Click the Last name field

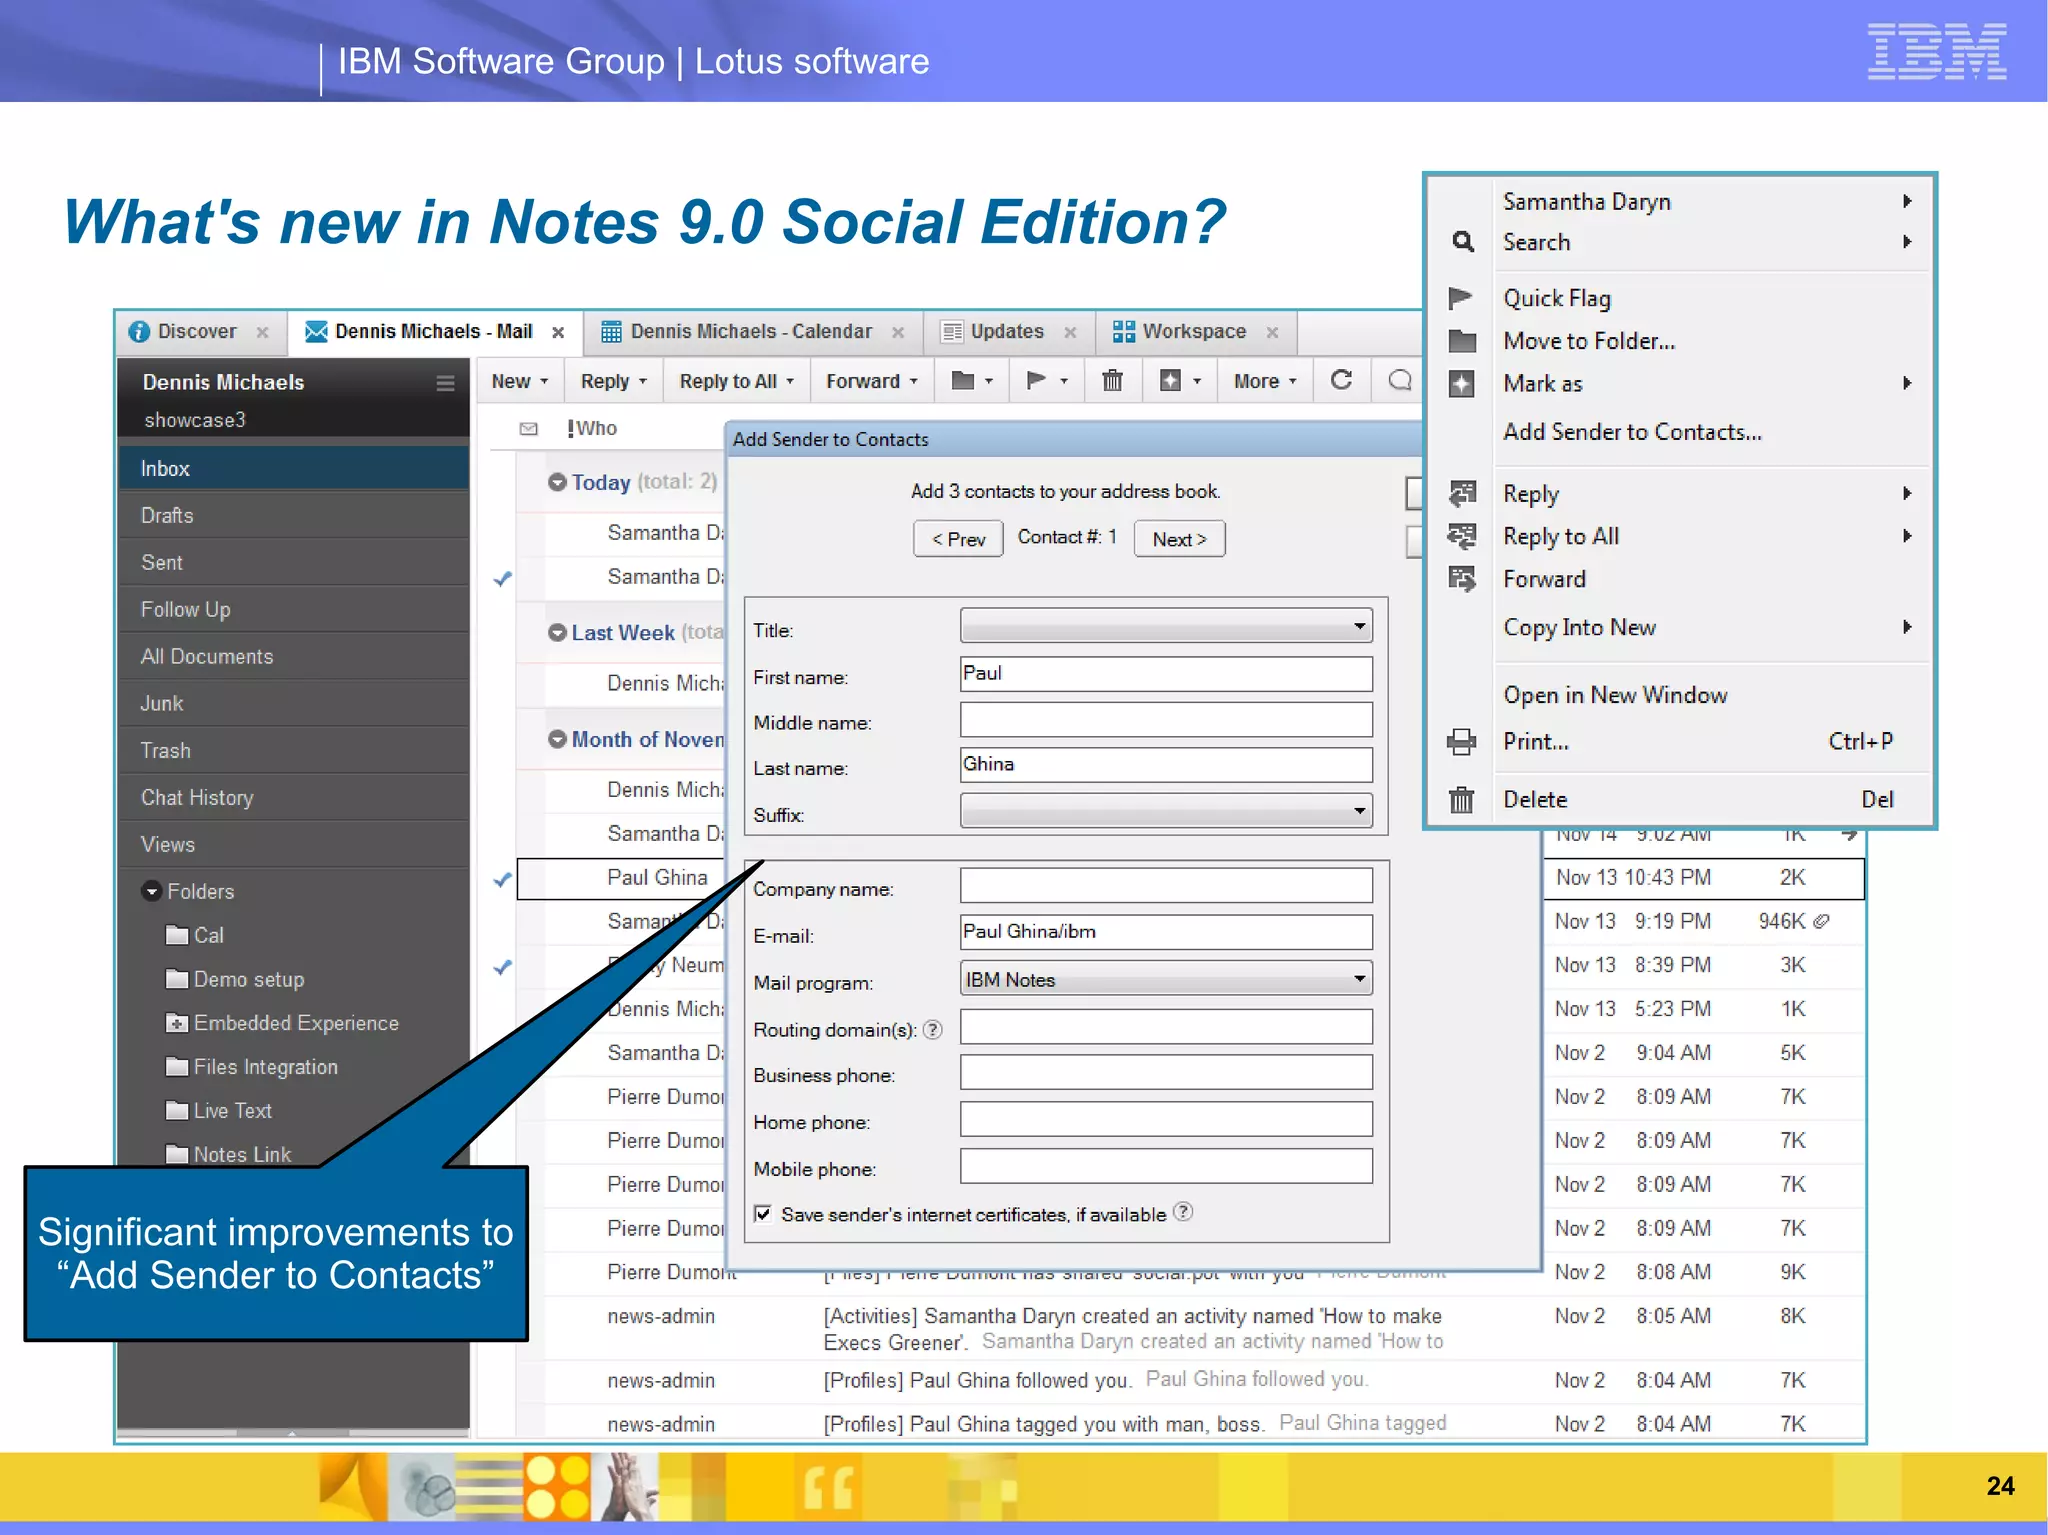(1166, 765)
